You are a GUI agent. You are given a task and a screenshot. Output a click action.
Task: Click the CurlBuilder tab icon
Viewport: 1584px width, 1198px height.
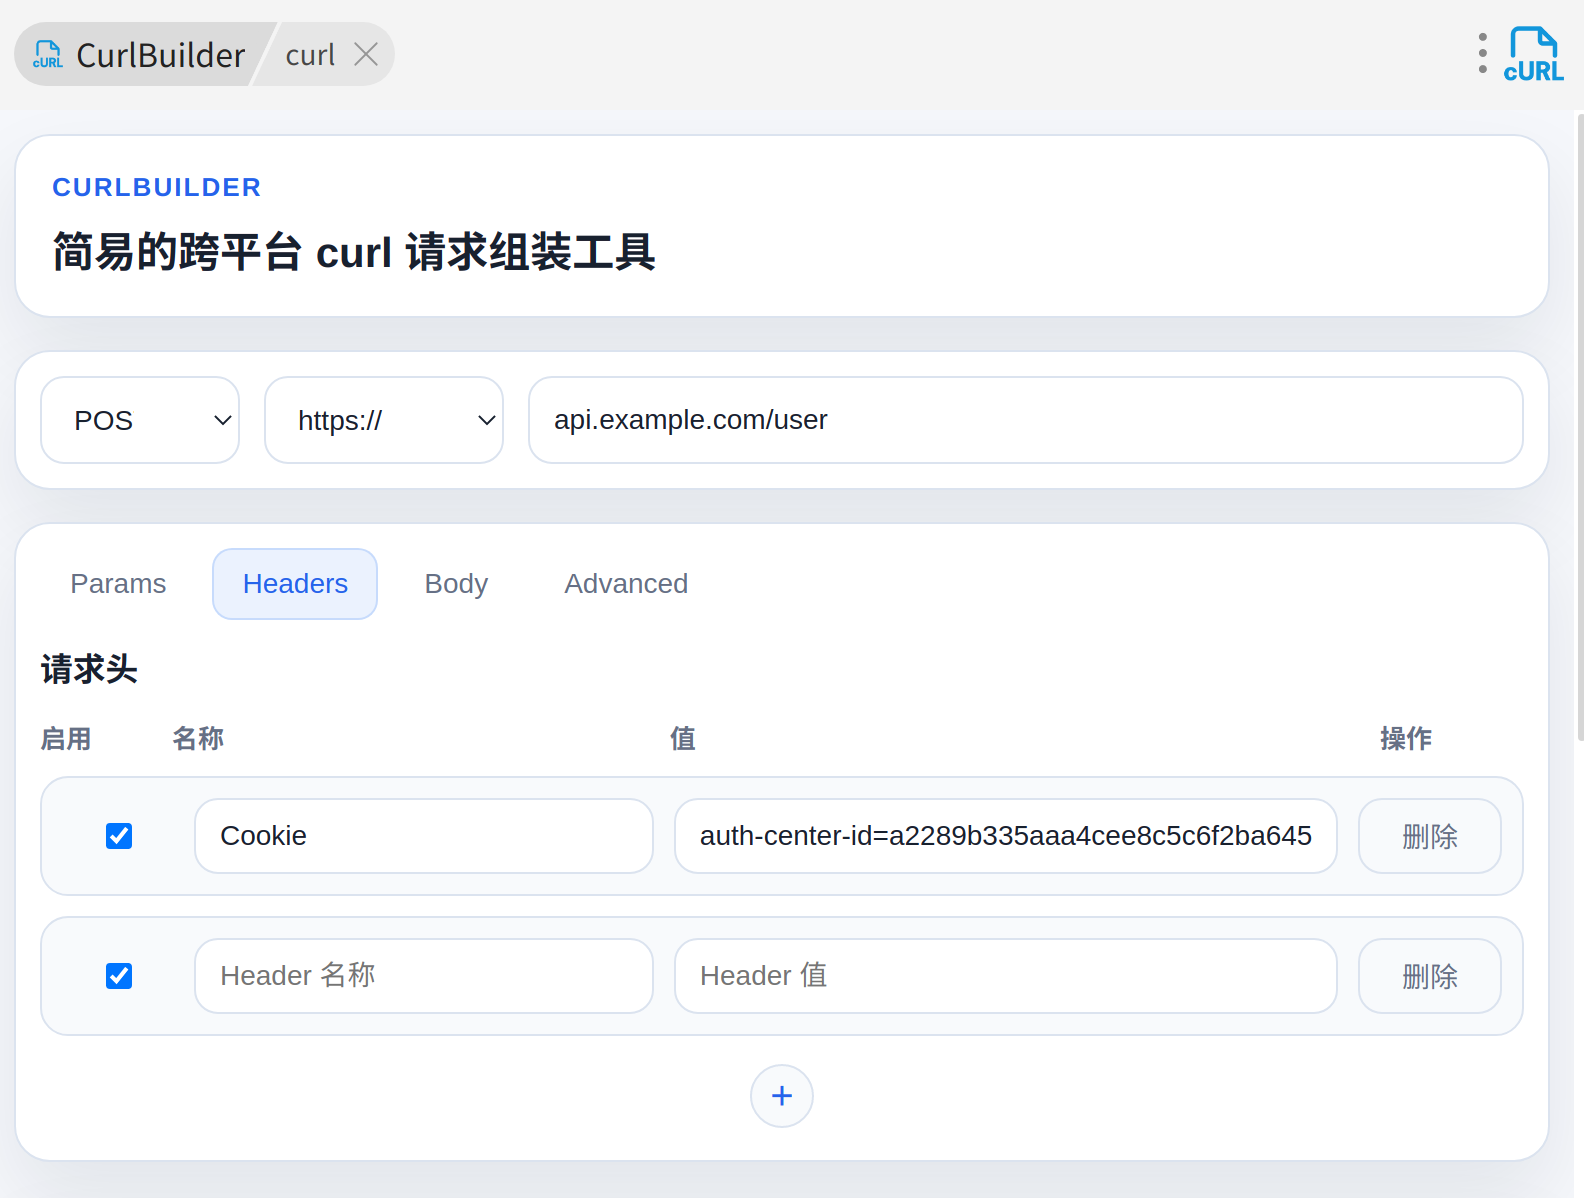[x=48, y=55]
